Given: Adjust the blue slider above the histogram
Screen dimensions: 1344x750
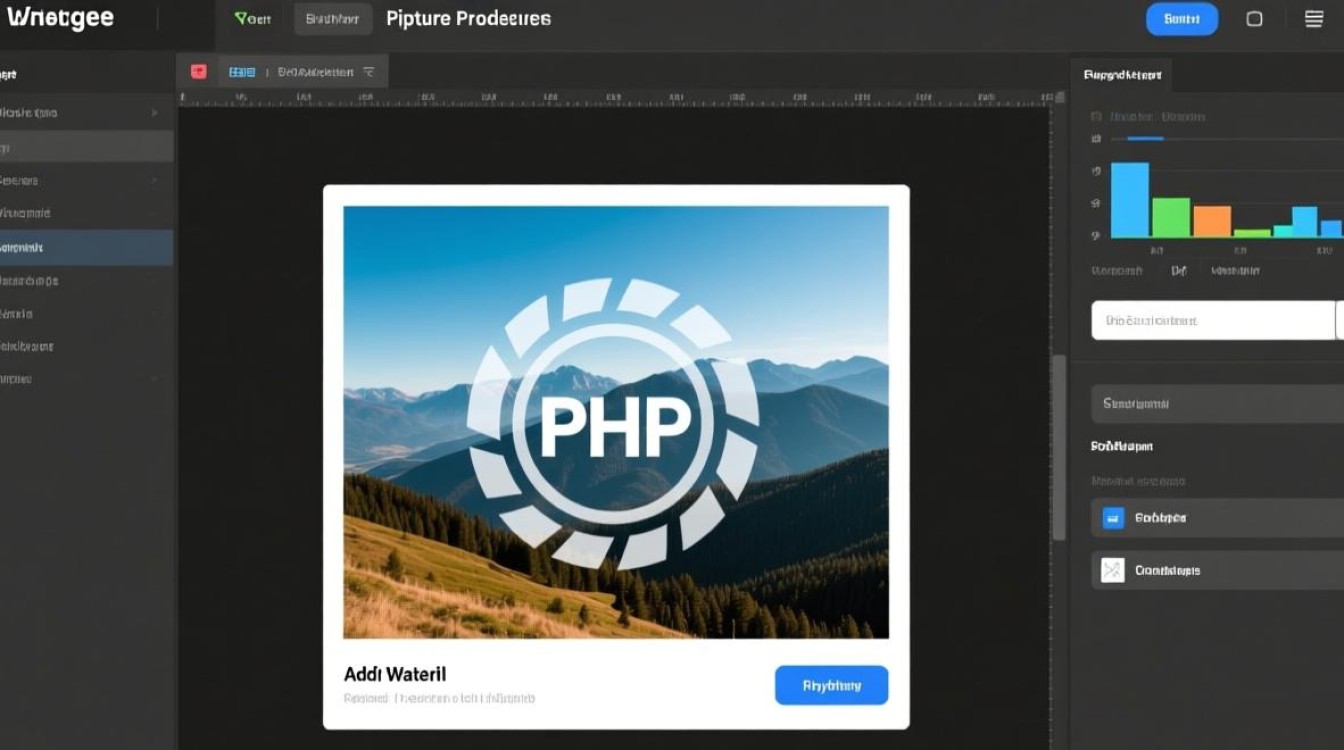Looking at the screenshot, I should pyautogui.click(x=1147, y=139).
